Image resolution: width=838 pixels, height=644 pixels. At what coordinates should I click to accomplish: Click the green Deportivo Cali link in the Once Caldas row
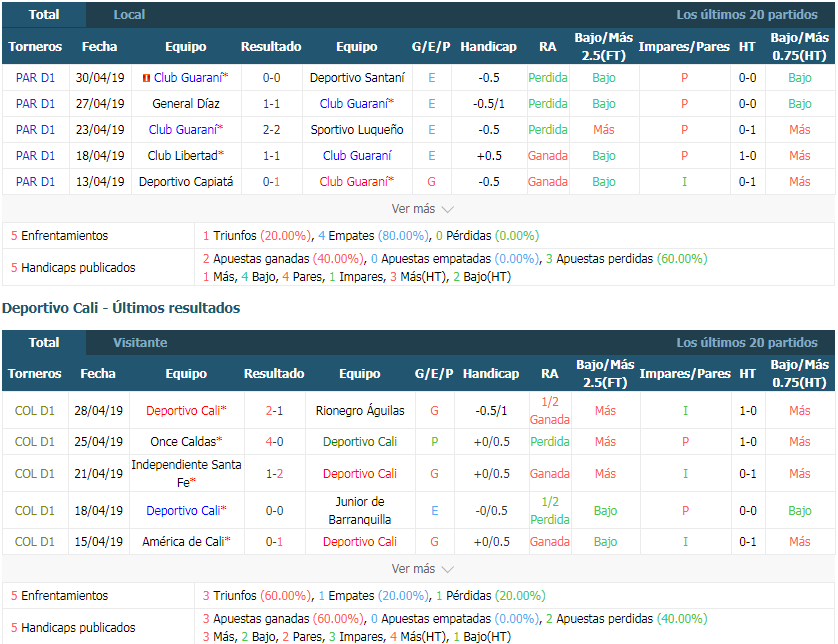pos(360,442)
